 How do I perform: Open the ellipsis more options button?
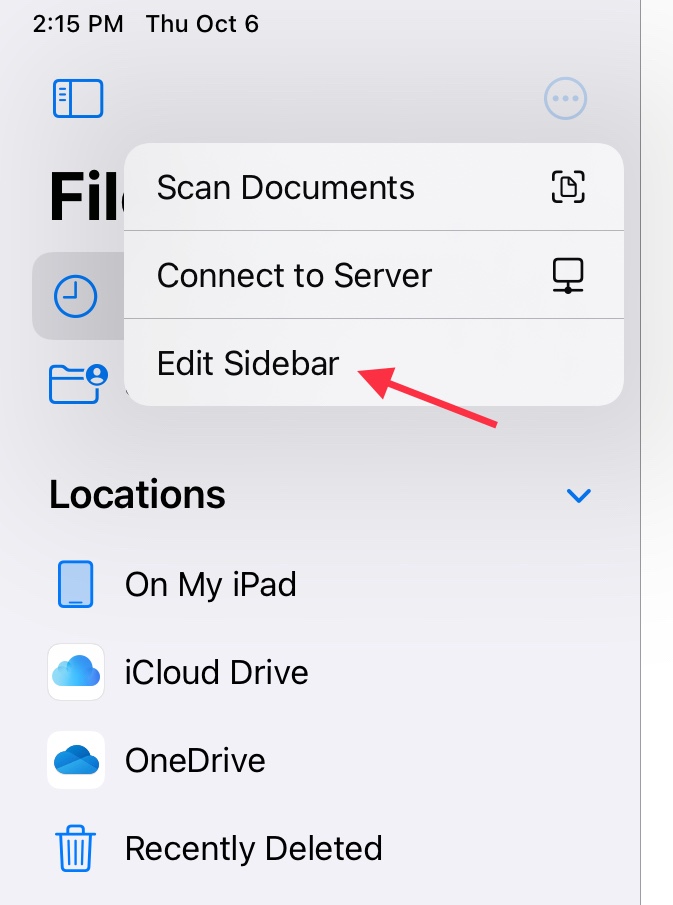pos(565,99)
